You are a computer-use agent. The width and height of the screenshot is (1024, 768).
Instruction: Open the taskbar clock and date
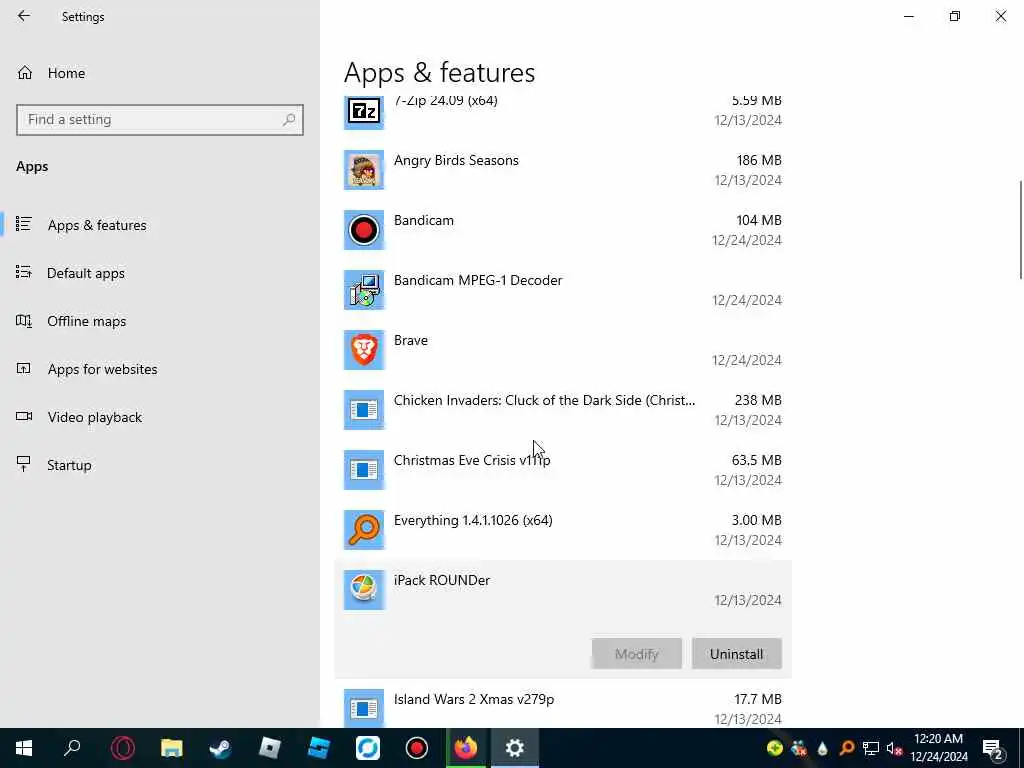(x=938, y=748)
